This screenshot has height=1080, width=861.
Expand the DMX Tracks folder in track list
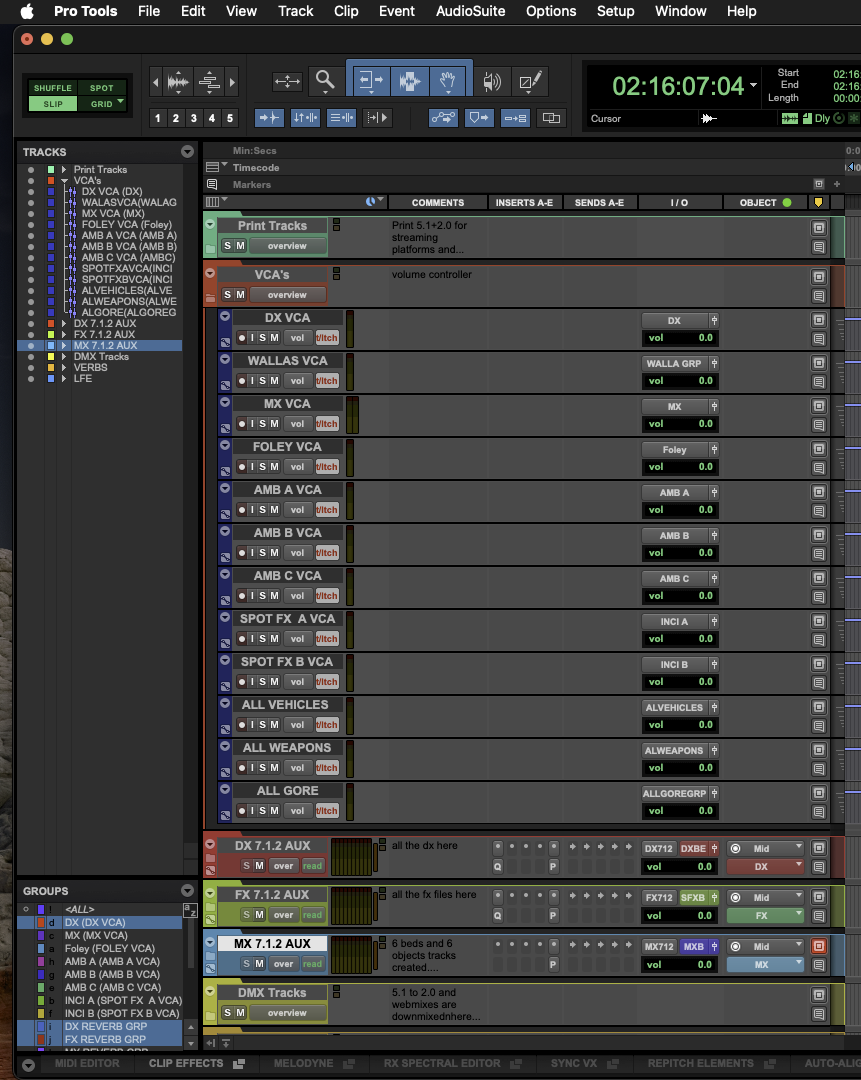pos(64,357)
